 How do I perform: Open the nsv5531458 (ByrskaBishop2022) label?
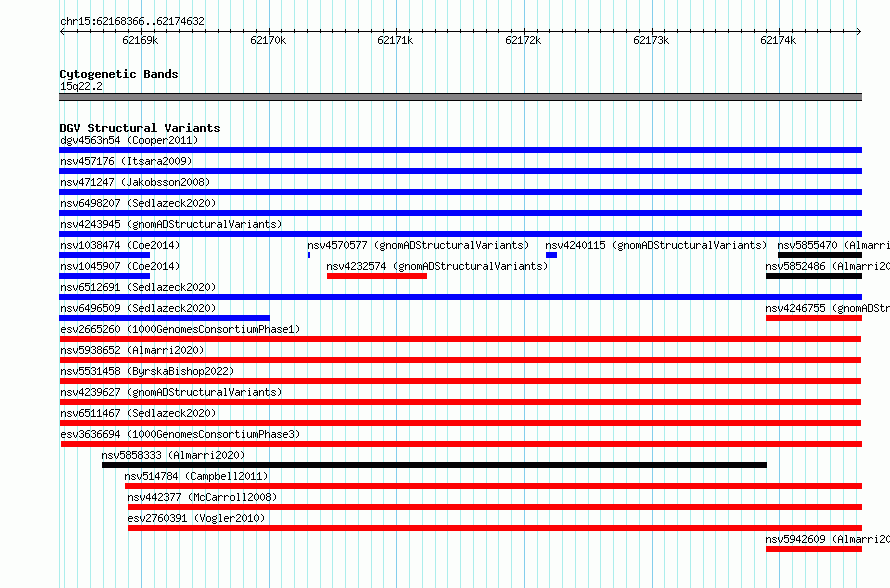(147, 371)
